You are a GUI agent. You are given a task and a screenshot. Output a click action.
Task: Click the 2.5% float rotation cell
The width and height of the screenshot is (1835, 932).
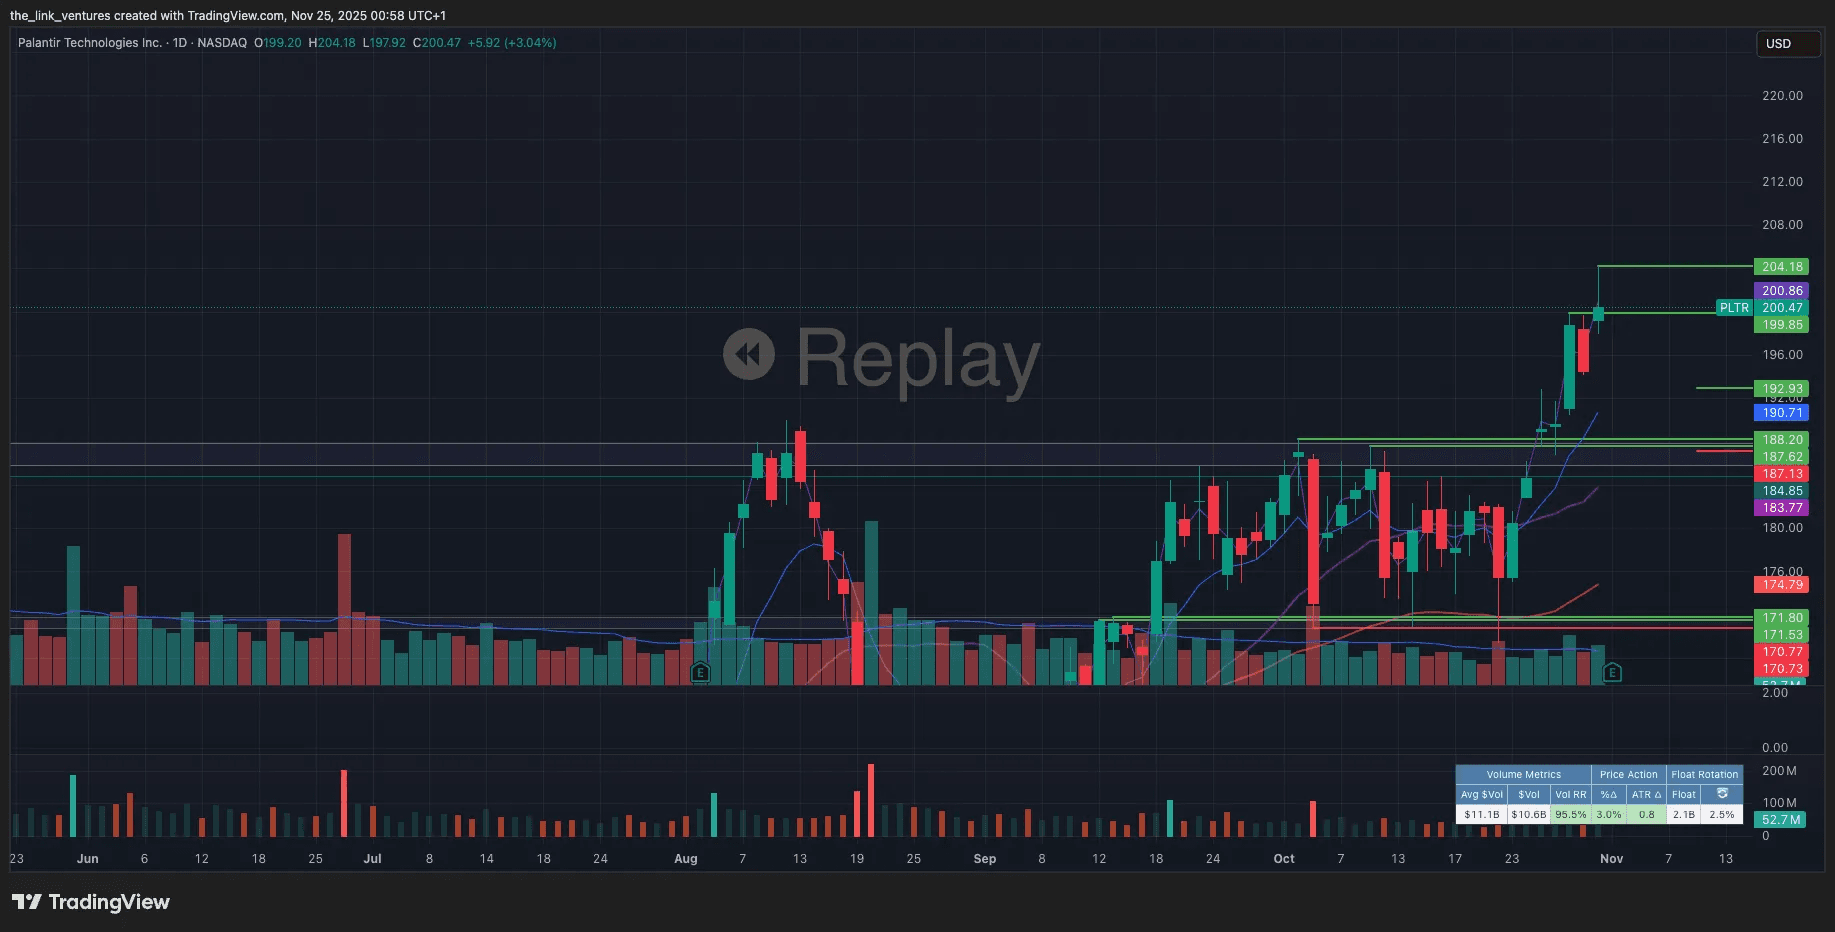coord(1722,815)
